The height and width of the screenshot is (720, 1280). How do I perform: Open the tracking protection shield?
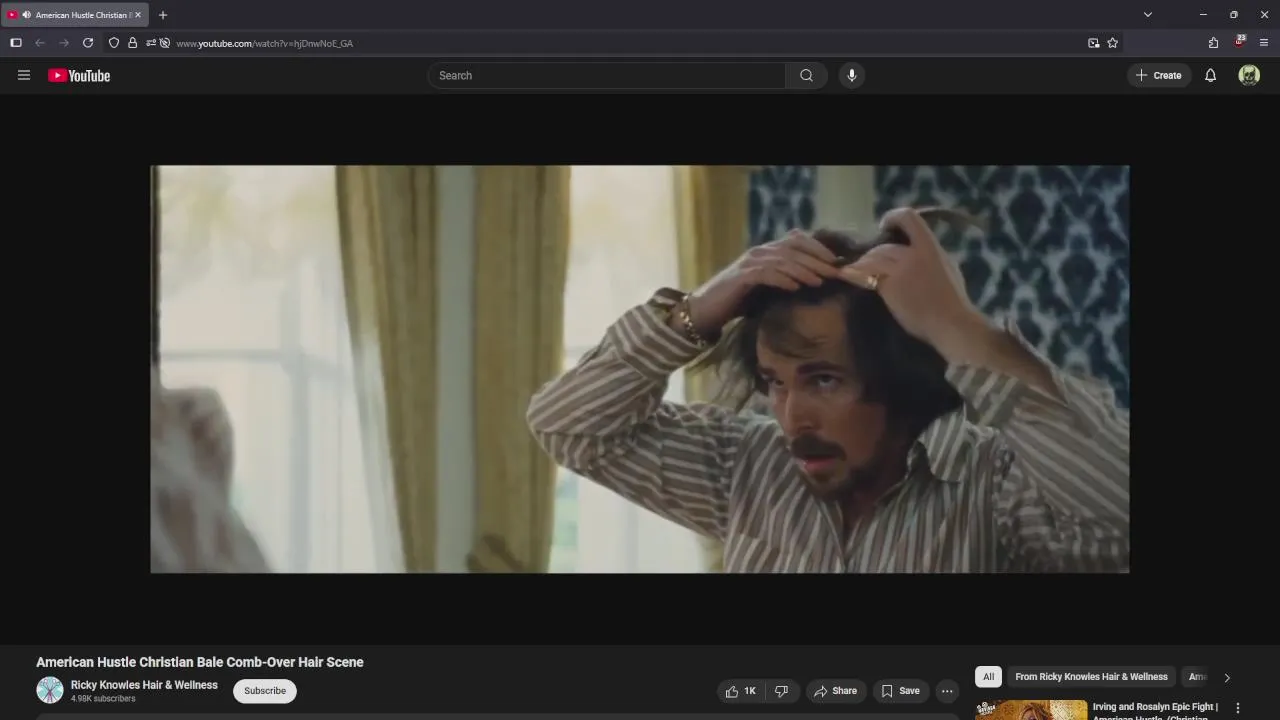click(x=114, y=43)
